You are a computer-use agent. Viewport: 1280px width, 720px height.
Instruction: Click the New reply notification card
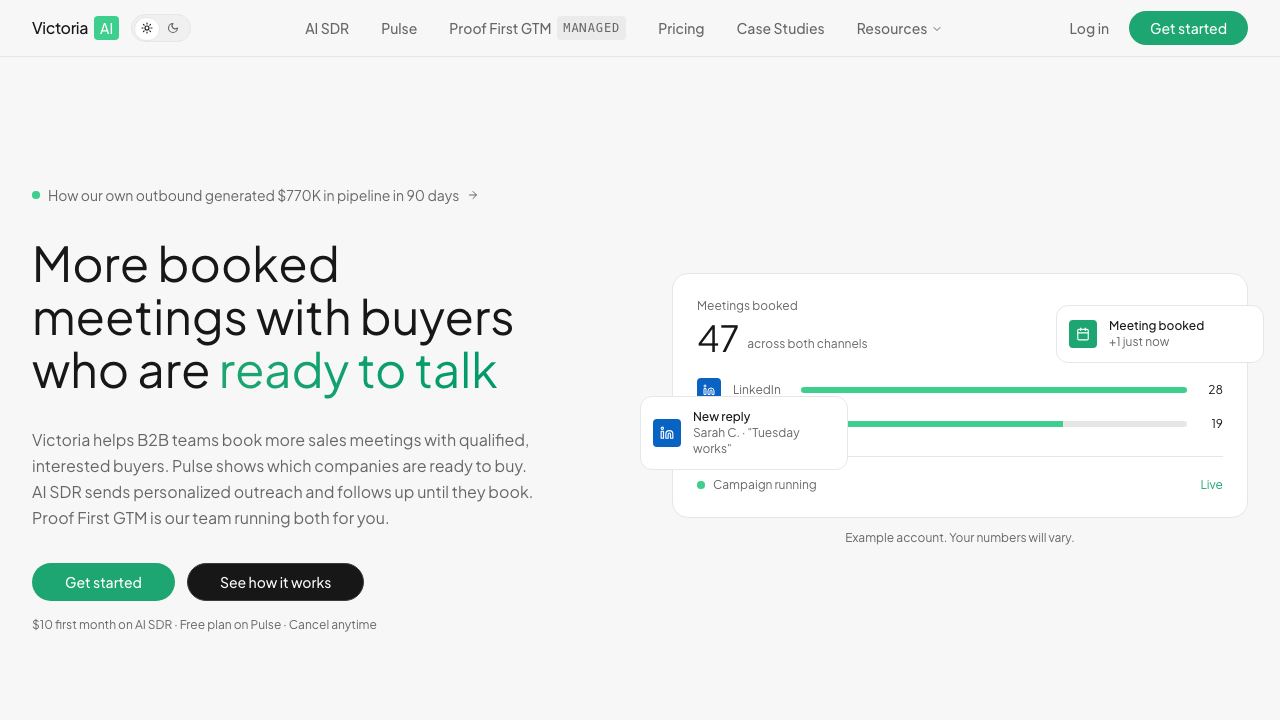(x=744, y=433)
